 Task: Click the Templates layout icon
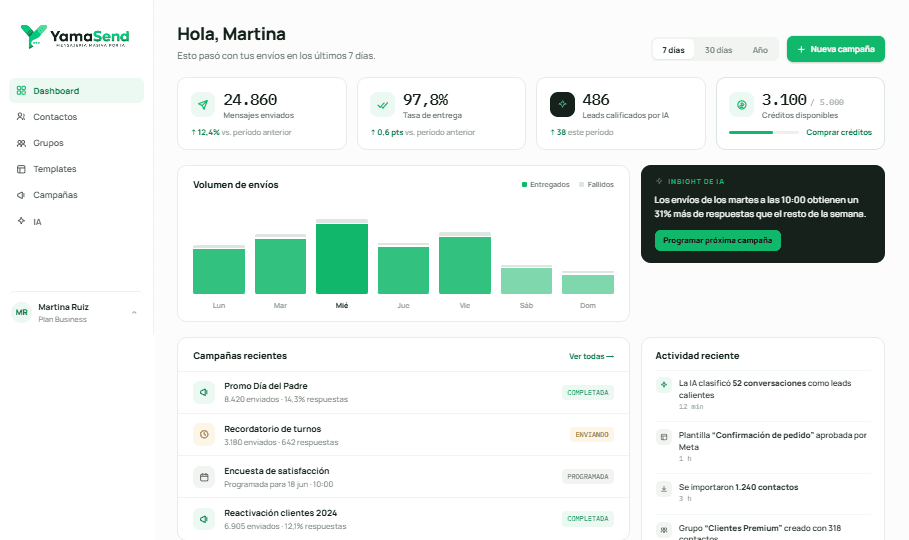coord(21,169)
